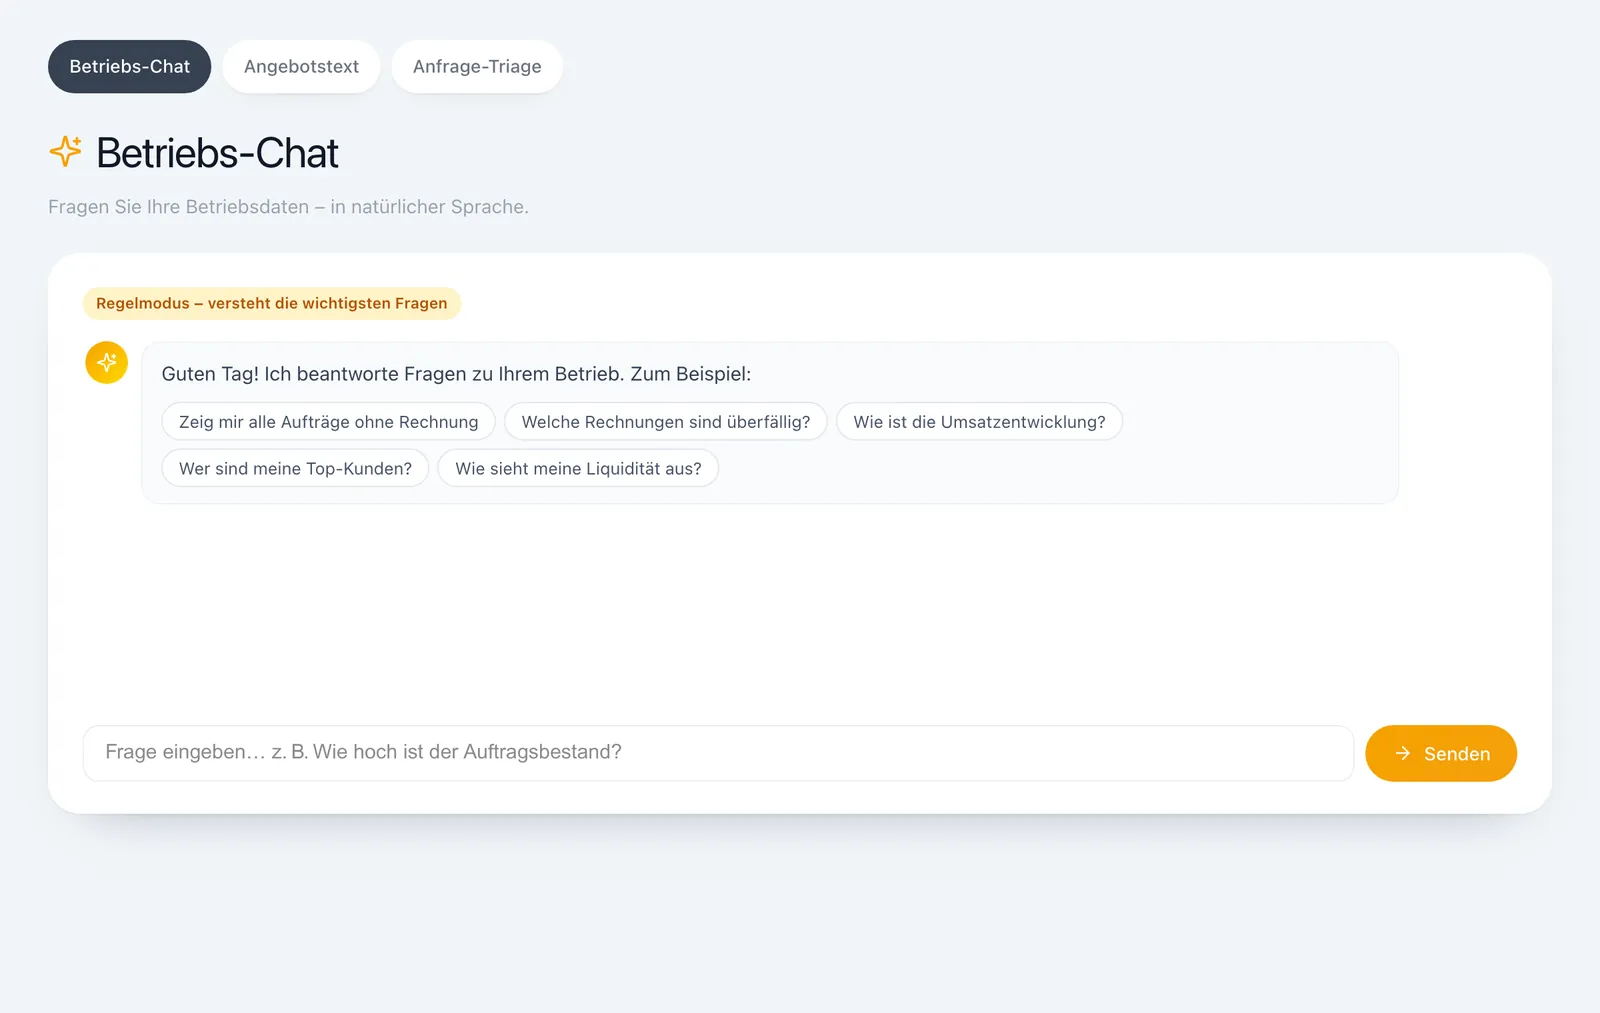Image resolution: width=1600 pixels, height=1013 pixels.
Task: Ask 'Welche Rechnungen sind überfällig?' suggestion
Action: point(666,422)
